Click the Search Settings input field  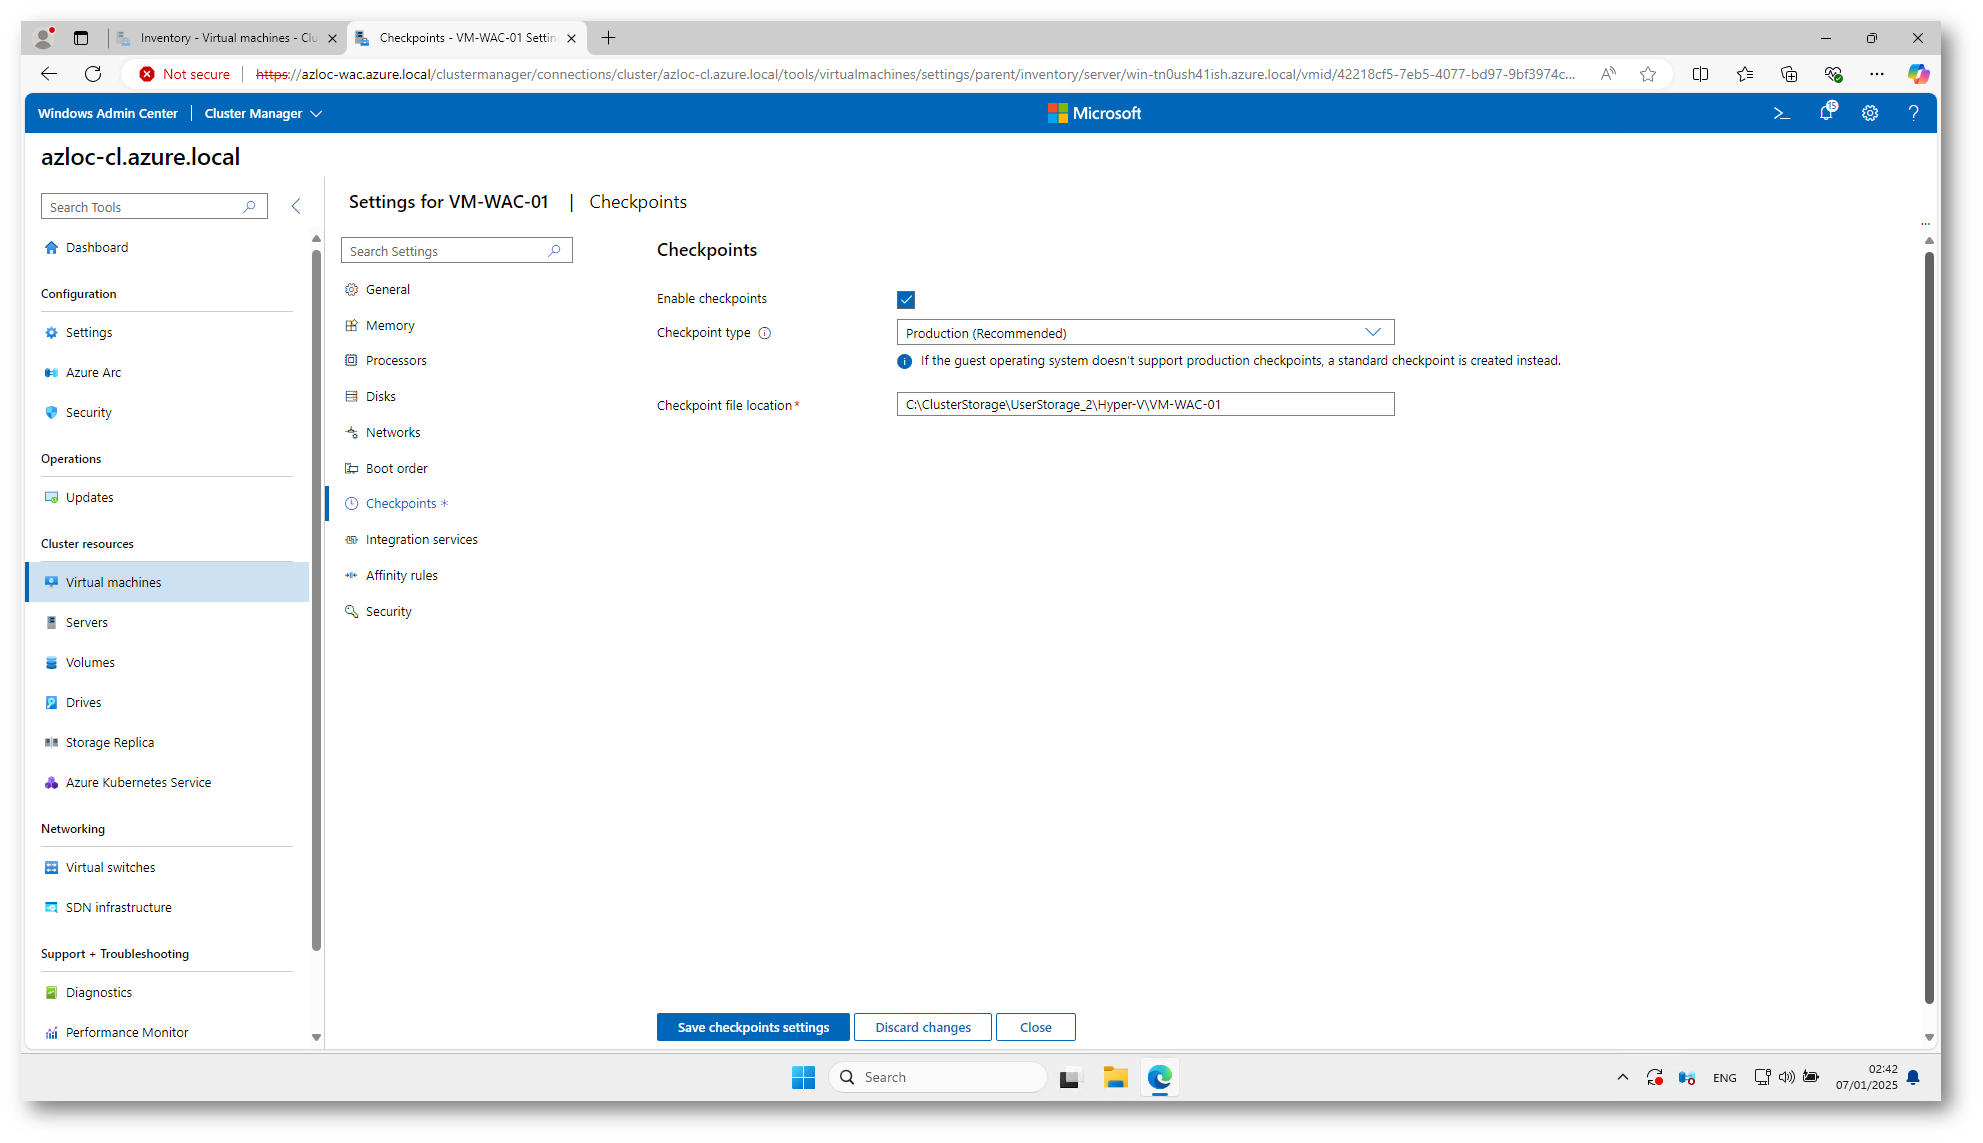[456, 251]
